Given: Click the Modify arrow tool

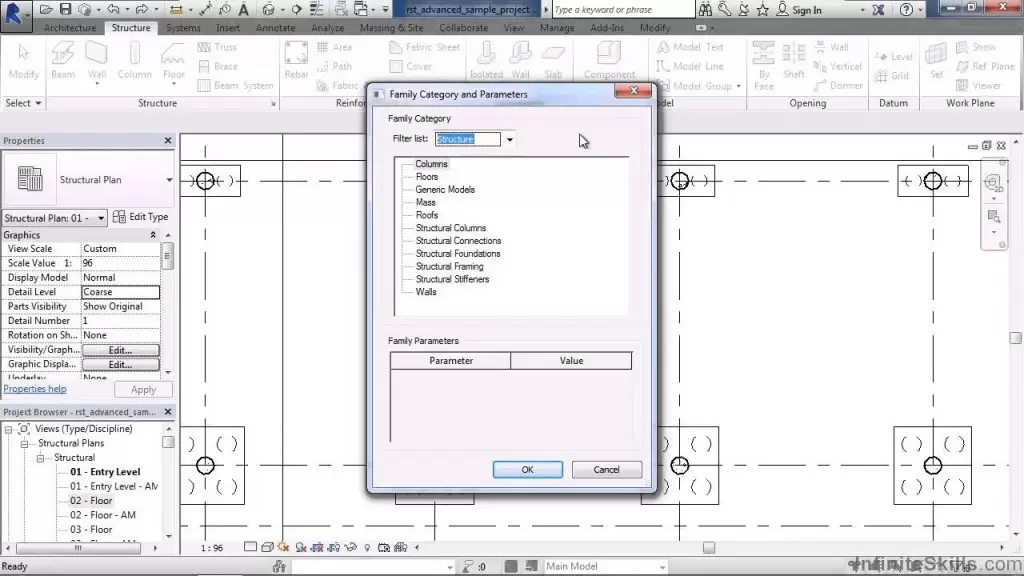Looking at the screenshot, I should pos(24,60).
